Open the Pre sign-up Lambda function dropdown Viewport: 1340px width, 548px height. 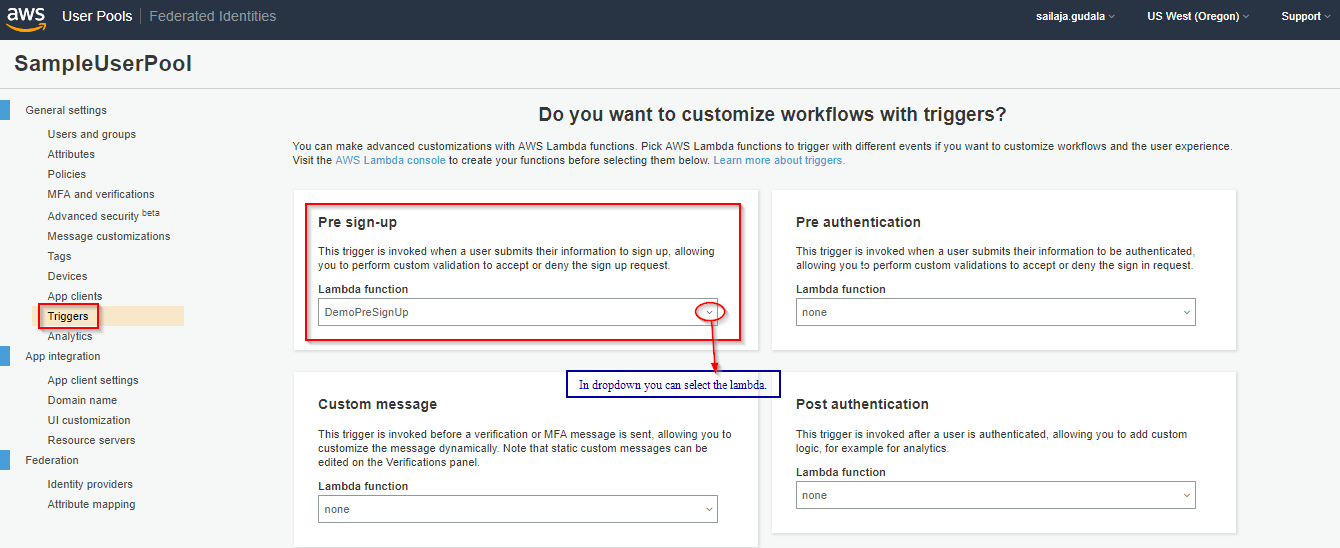(518, 312)
